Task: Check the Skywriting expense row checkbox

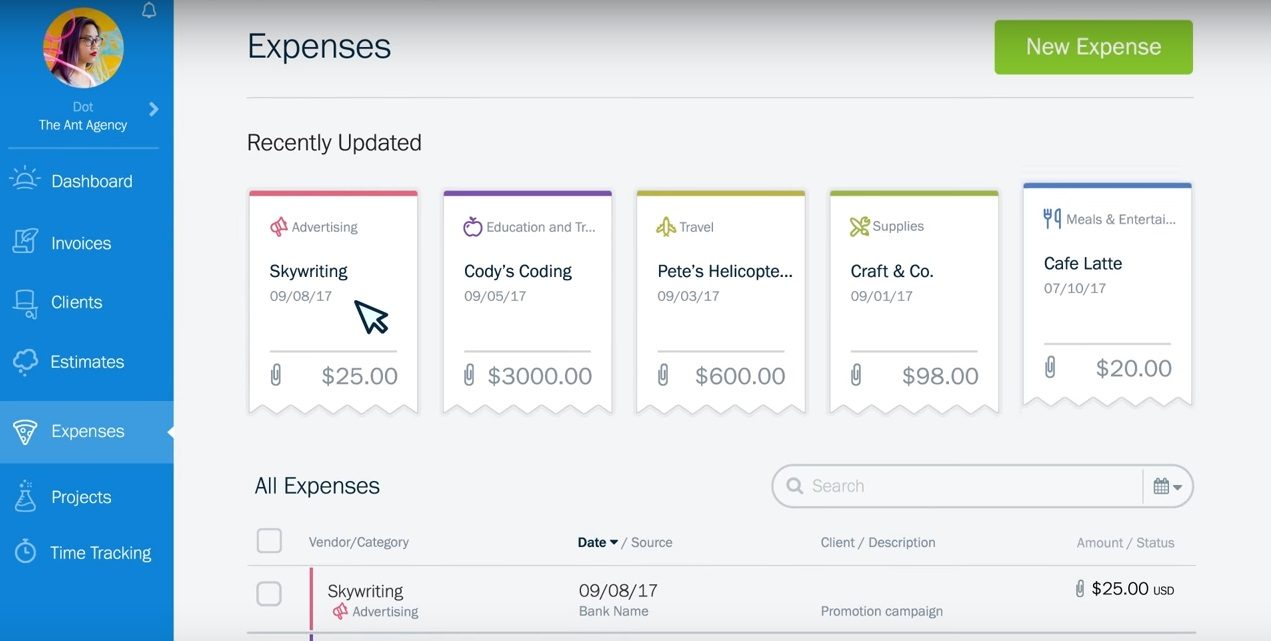Action: [269, 593]
